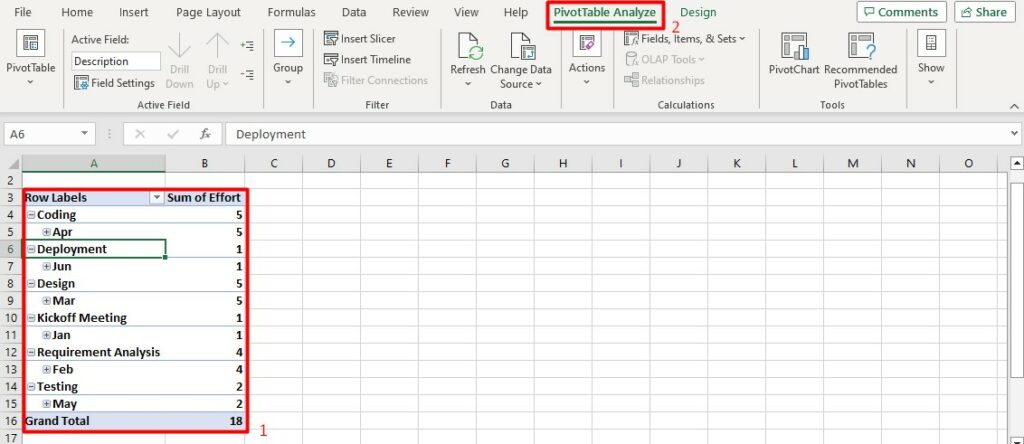1024x444 pixels.
Task: Click the Change Data Source icon
Action: pyautogui.click(x=522, y=47)
